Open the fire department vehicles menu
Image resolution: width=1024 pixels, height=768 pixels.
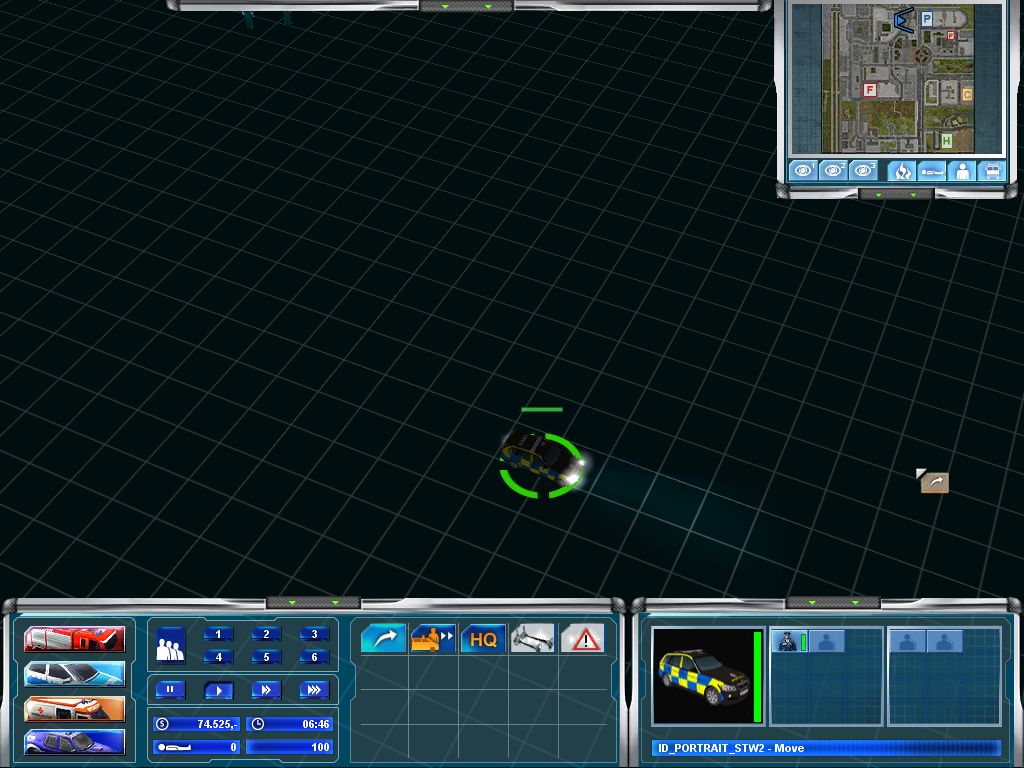click(x=74, y=639)
